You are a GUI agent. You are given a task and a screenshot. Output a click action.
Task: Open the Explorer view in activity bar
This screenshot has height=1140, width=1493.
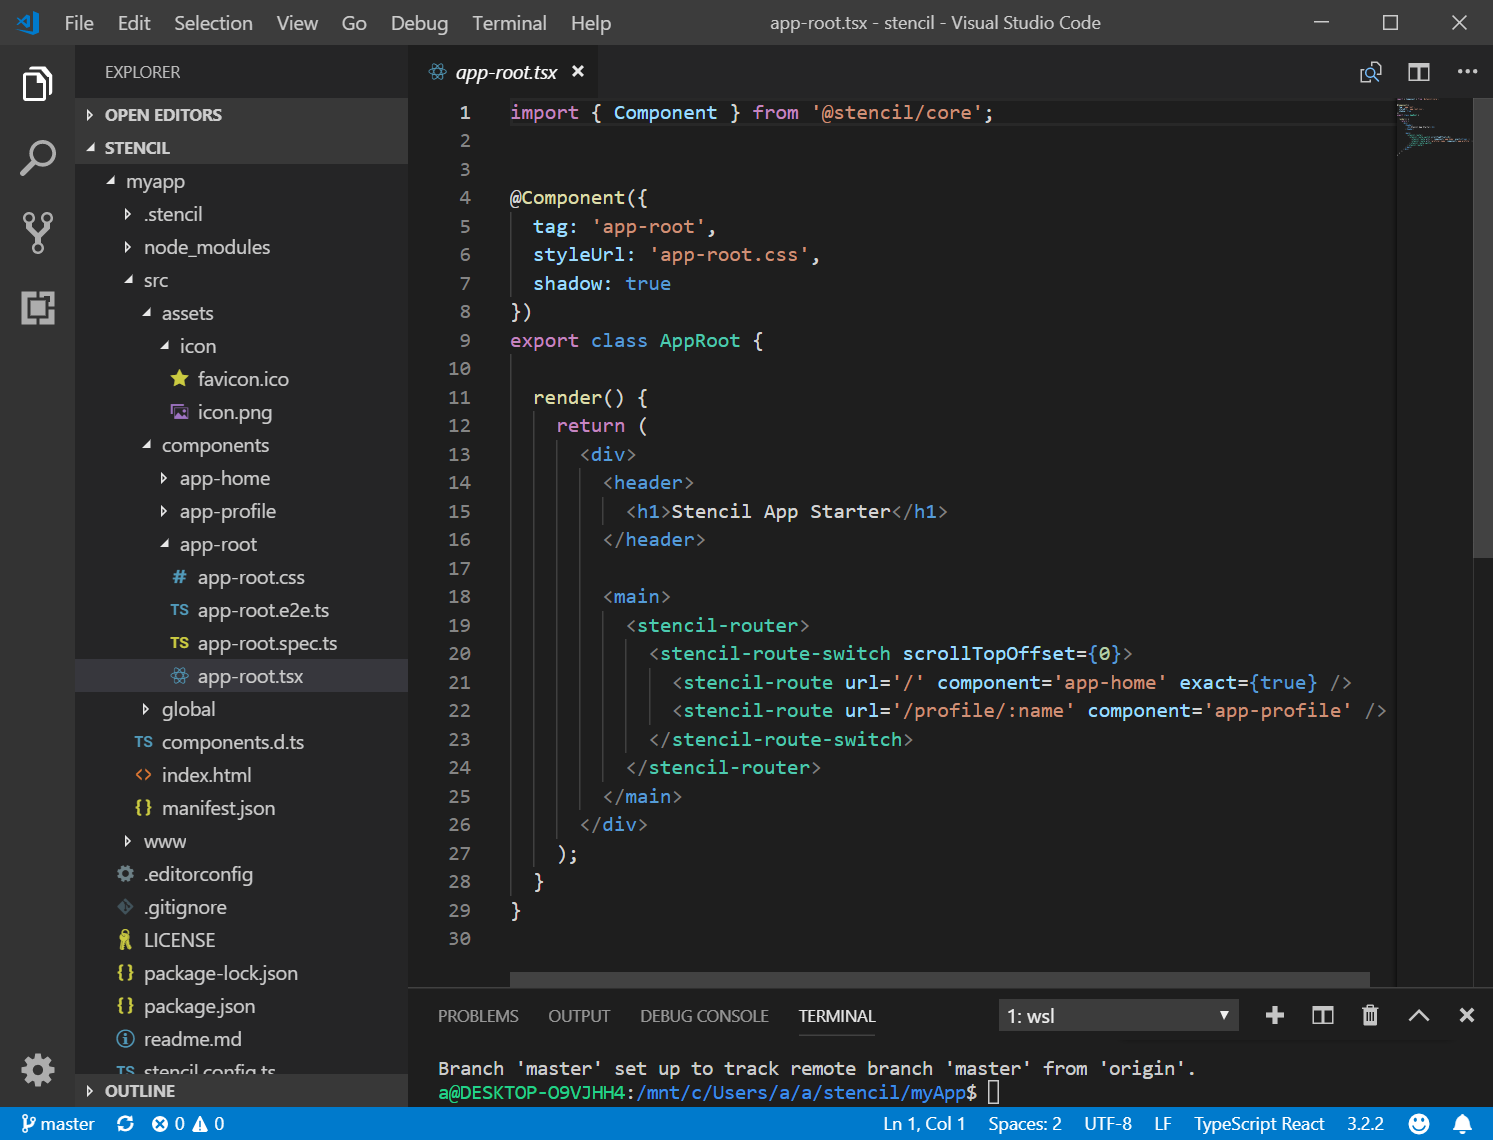[x=37, y=84]
